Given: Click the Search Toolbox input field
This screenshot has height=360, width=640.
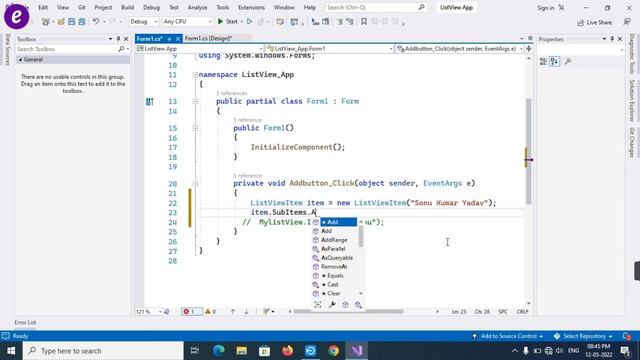Looking at the screenshot, I should click(x=67, y=49).
